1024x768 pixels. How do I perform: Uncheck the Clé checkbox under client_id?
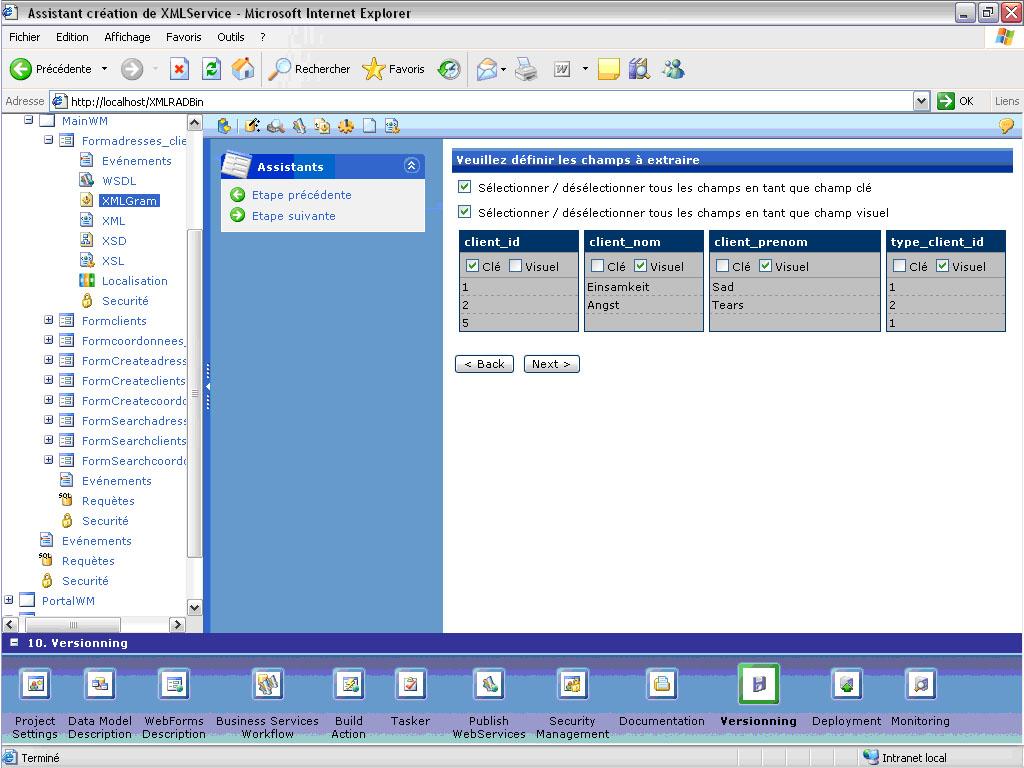pos(473,266)
